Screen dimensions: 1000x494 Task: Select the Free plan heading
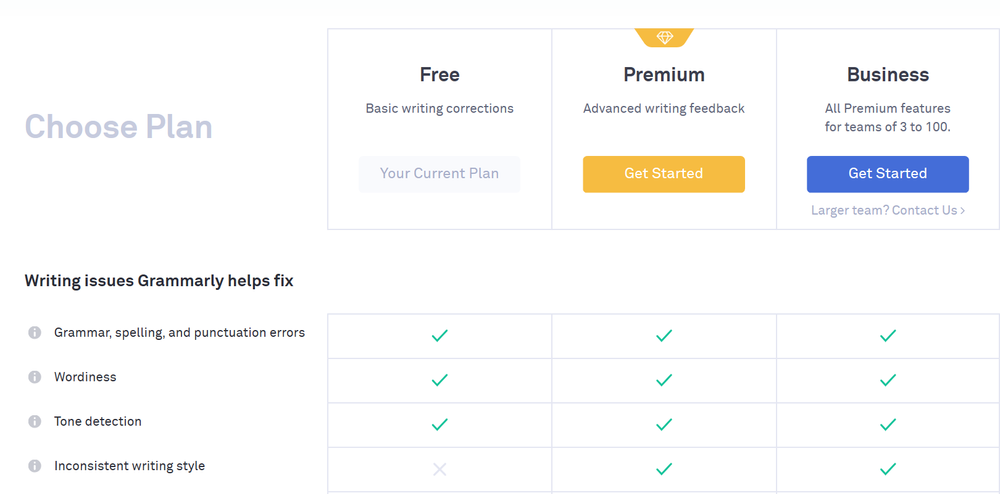439,75
